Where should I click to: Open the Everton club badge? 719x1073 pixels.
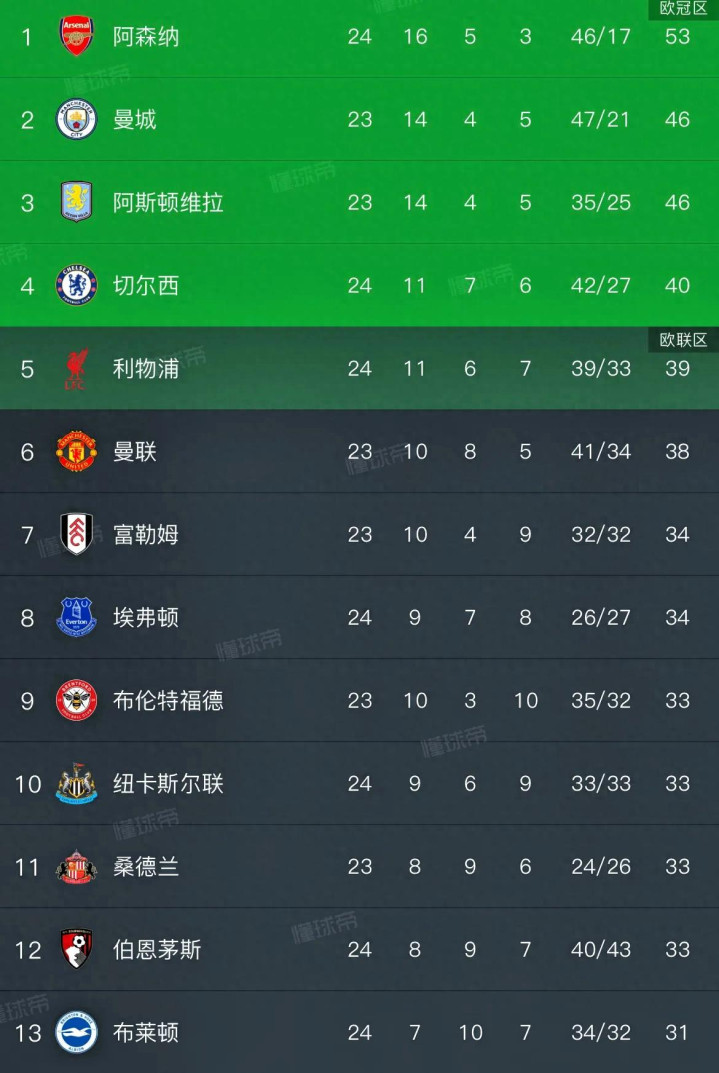(76, 618)
